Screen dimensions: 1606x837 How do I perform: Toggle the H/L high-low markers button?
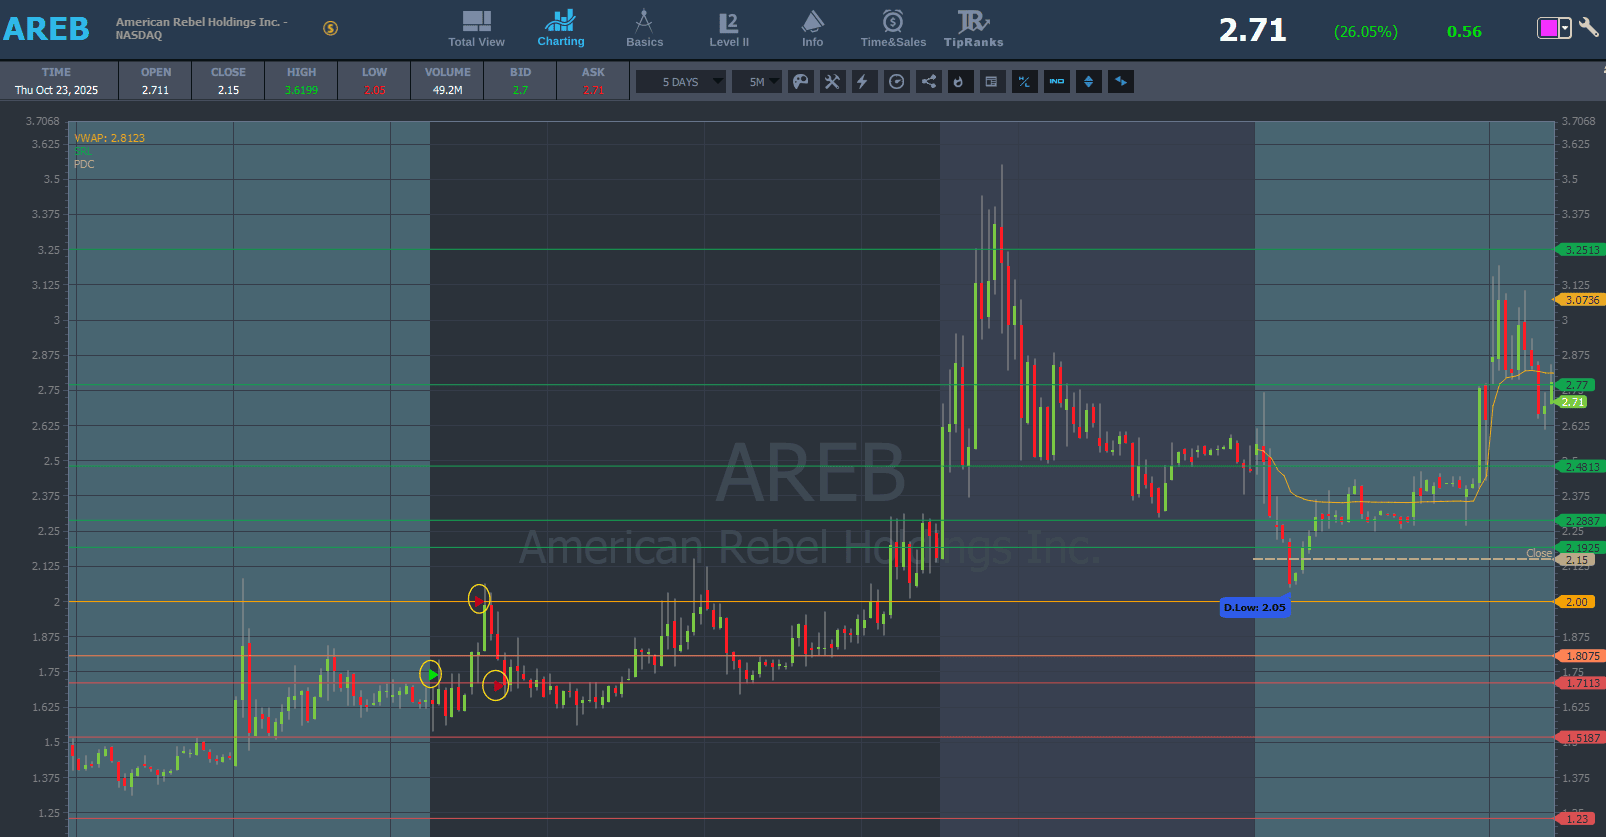(1024, 82)
